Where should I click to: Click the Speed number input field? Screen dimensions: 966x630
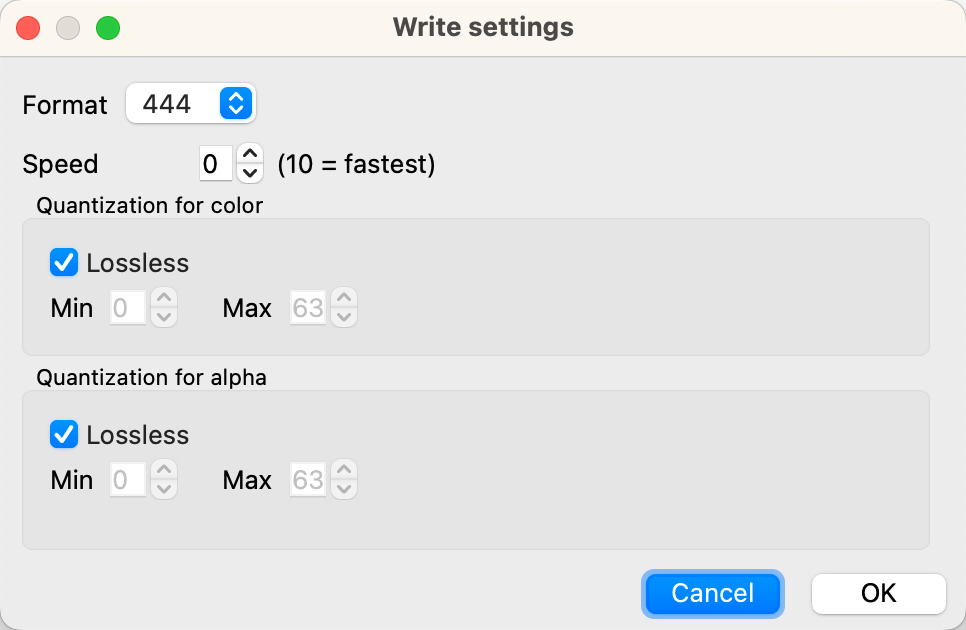pos(215,163)
